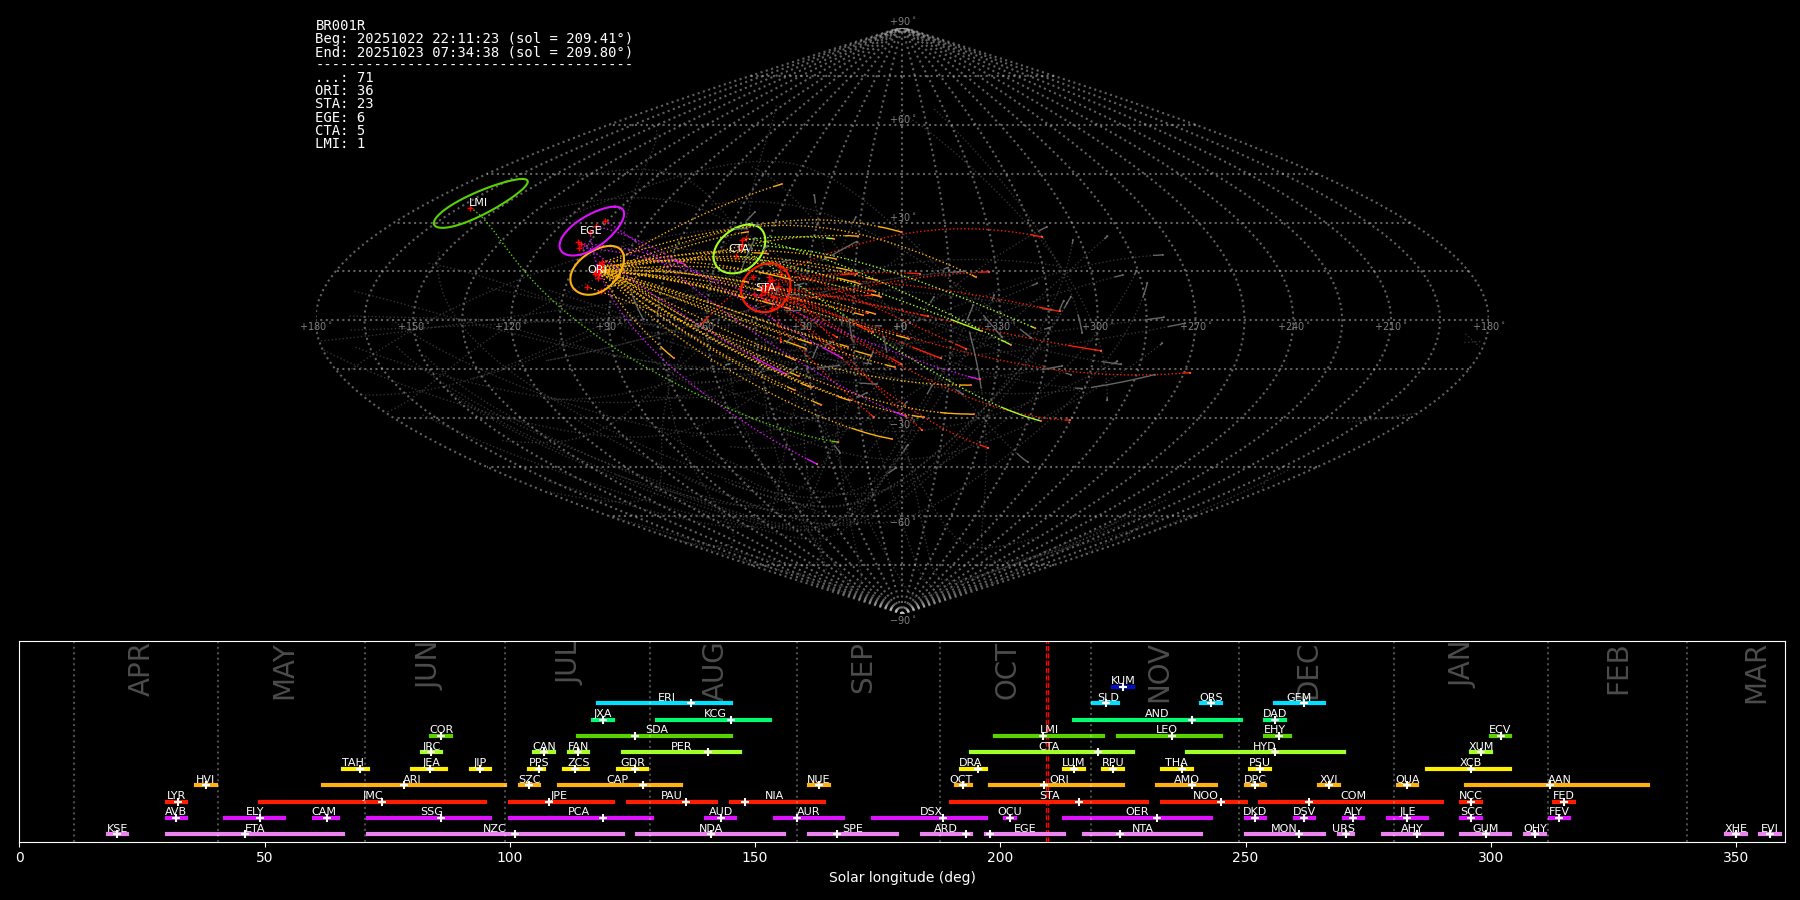The height and width of the screenshot is (900, 1800).
Task: Select the 'EGE: 6' count in legend
Action: [x=340, y=117]
